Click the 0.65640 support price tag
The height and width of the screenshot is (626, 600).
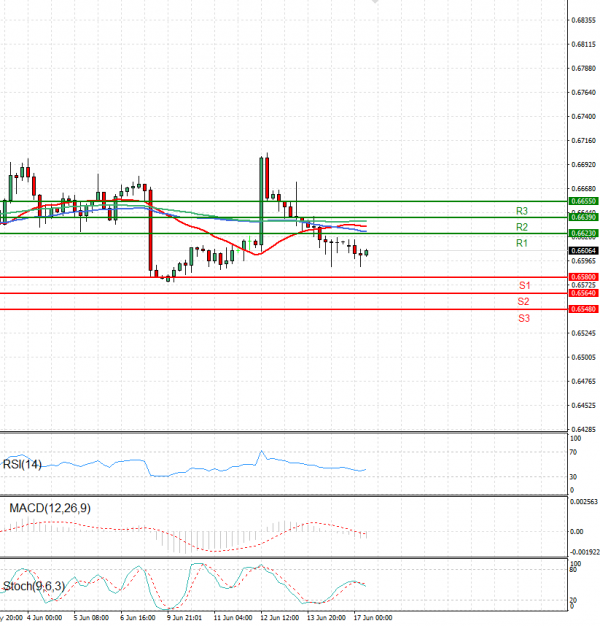[583, 293]
